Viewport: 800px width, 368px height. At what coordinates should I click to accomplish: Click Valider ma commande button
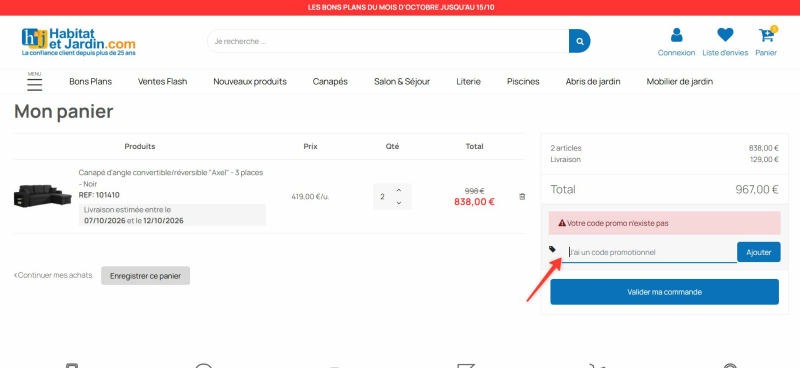[x=664, y=292]
